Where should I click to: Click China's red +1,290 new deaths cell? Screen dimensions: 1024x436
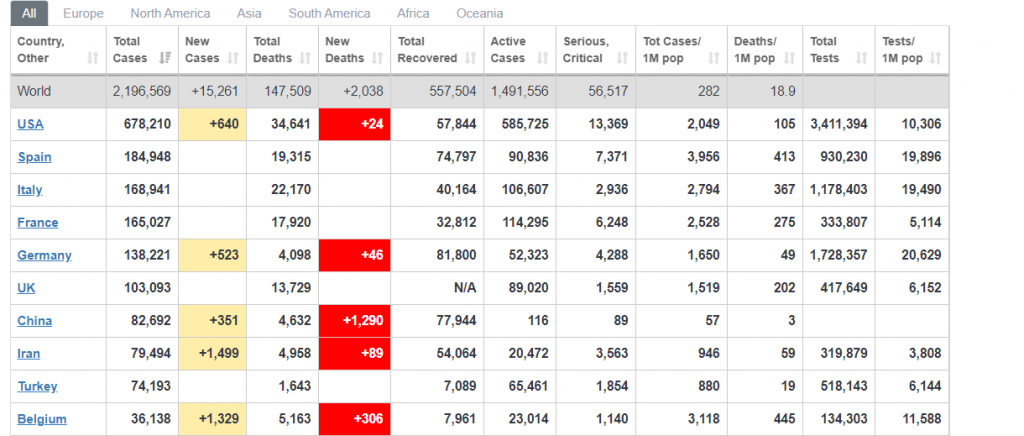[354, 321]
